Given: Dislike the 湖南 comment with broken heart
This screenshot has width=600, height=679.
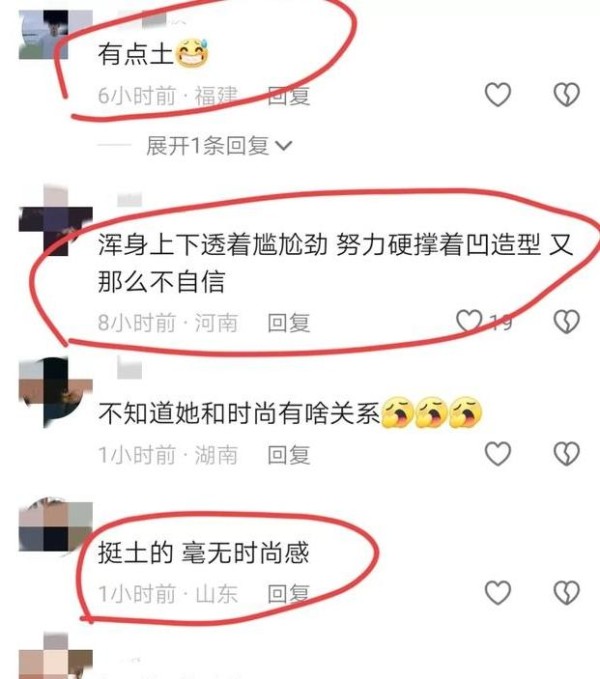Looking at the screenshot, I should [x=567, y=453].
